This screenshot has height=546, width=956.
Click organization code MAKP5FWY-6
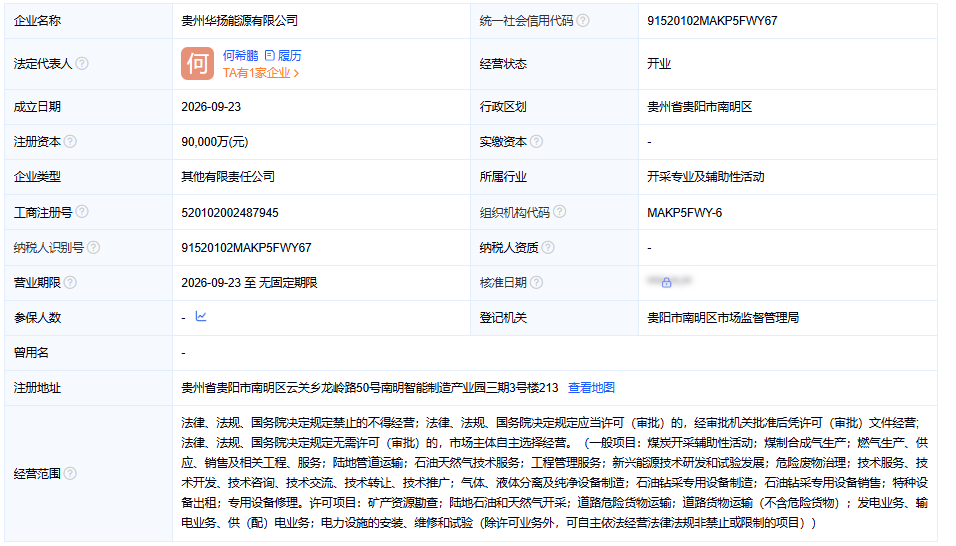pyautogui.click(x=685, y=213)
